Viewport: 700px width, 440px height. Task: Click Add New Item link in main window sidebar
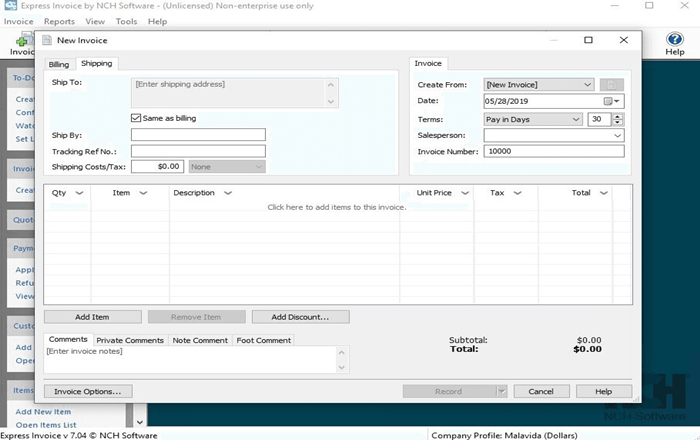coord(43,411)
